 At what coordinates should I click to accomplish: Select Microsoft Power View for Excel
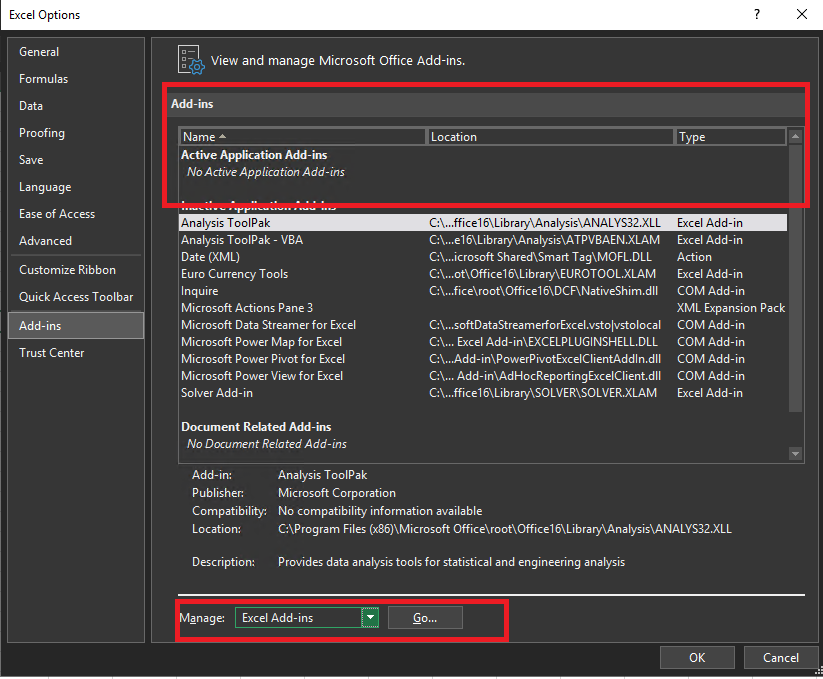pos(483,376)
